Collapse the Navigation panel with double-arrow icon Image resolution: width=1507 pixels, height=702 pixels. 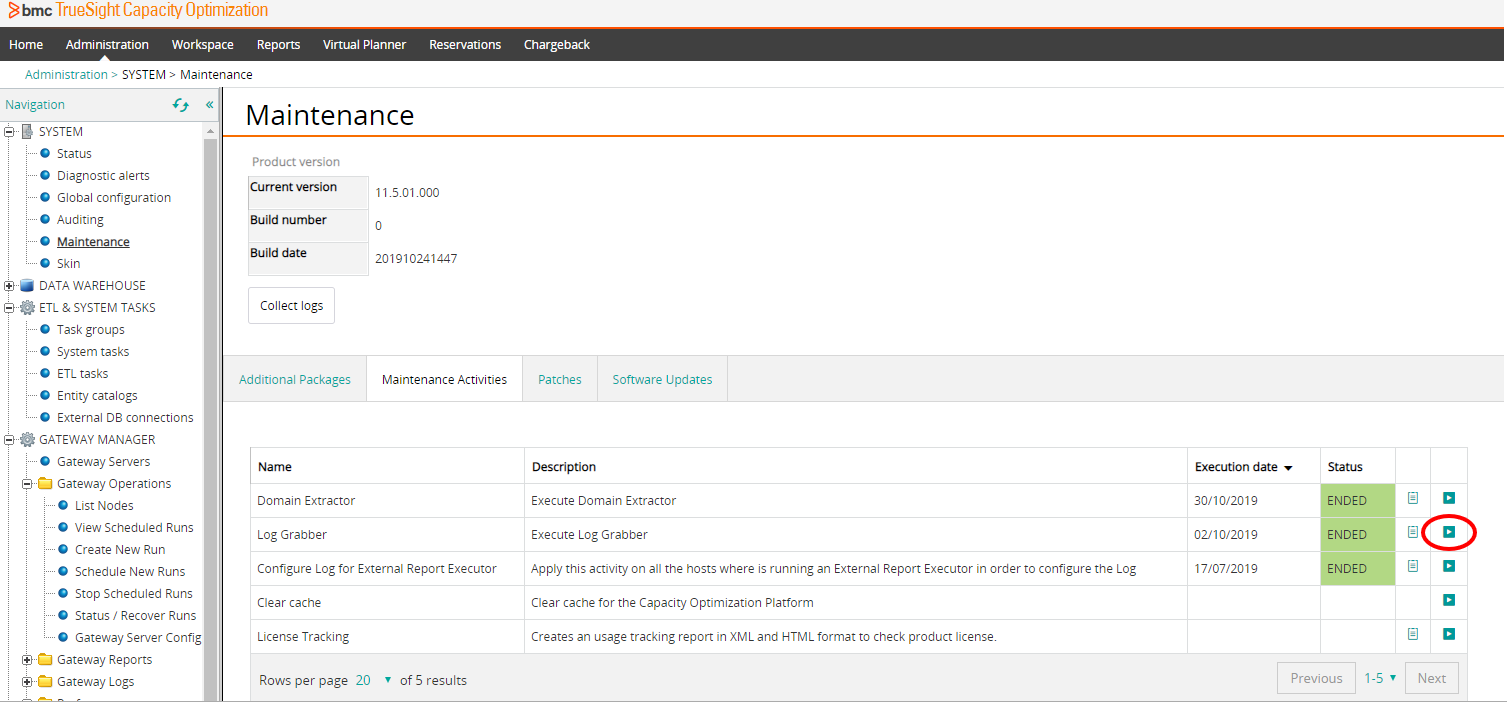(210, 105)
